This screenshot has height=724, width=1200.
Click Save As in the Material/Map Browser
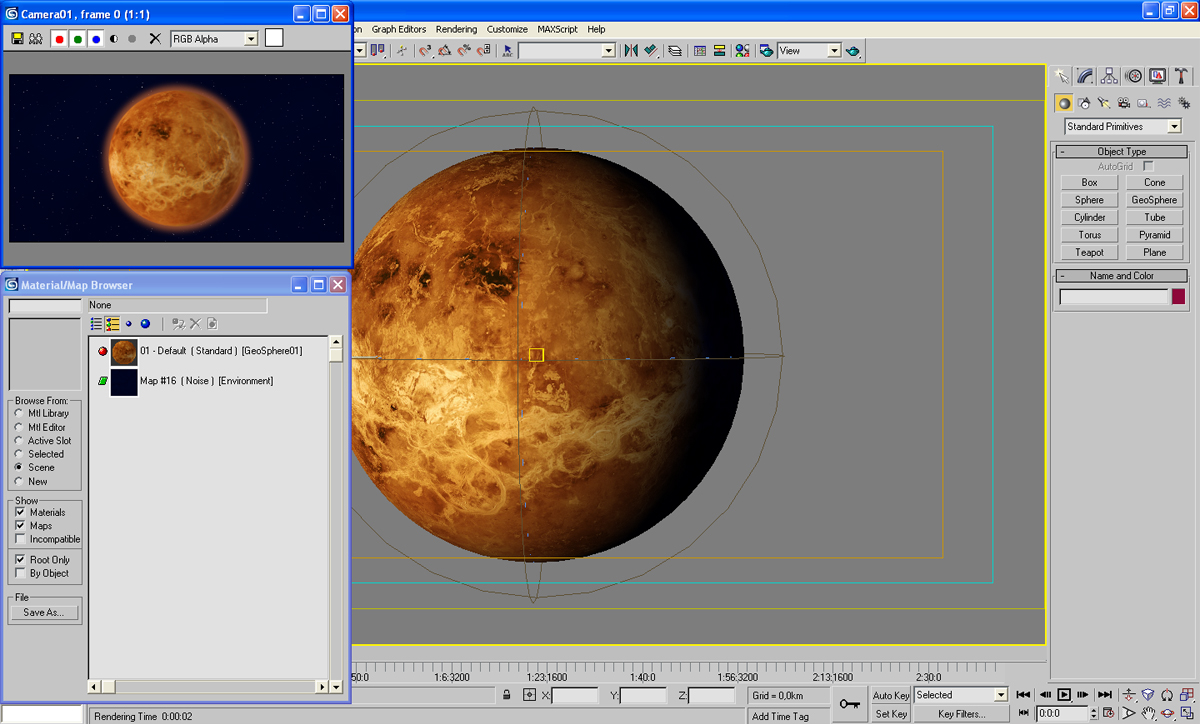[x=44, y=611]
